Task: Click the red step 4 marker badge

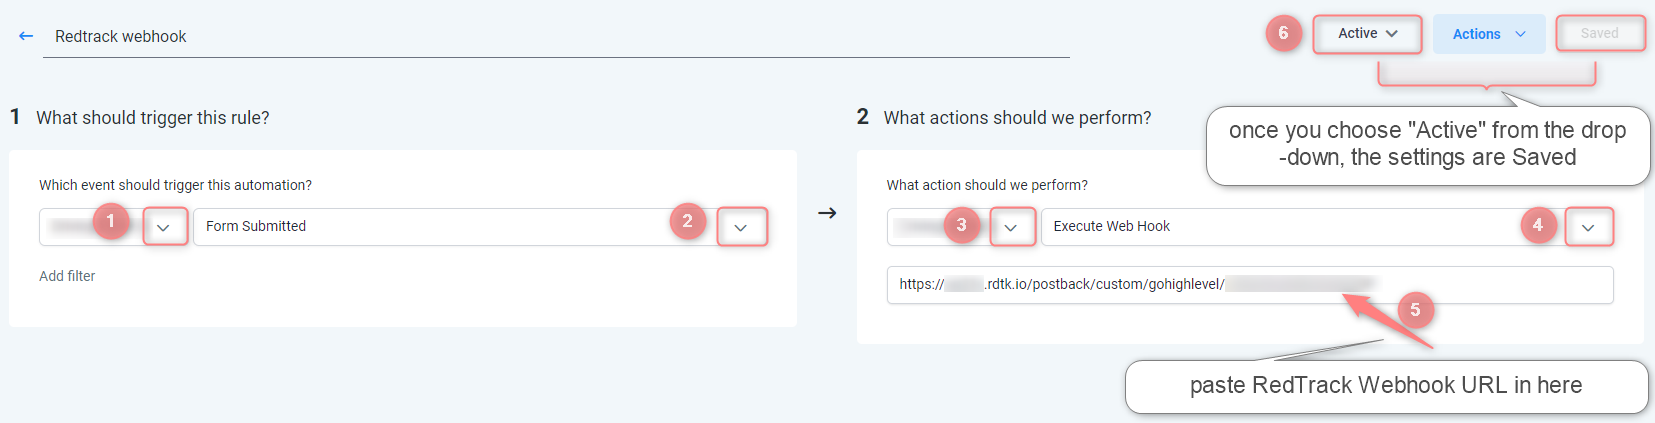Action: click(1538, 225)
